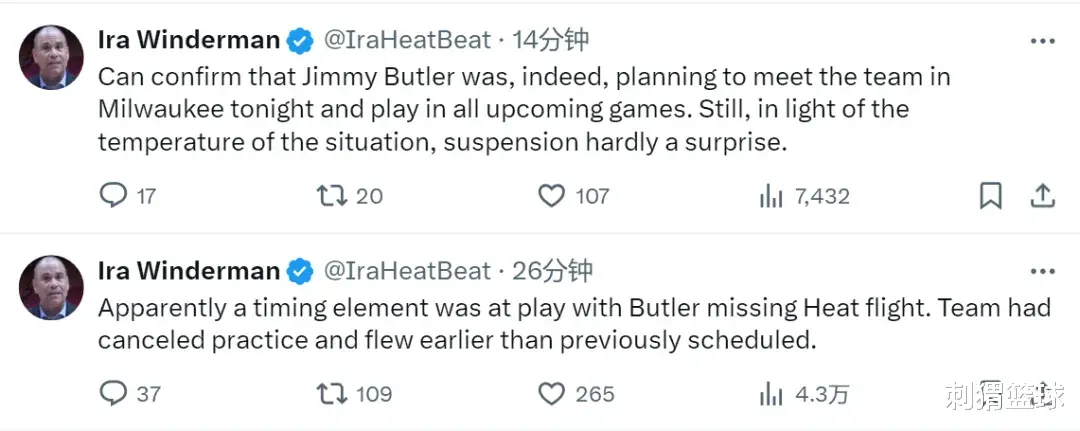
Task: Open Ira Winderman avatar on second tweet
Action: (x=51, y=288)
